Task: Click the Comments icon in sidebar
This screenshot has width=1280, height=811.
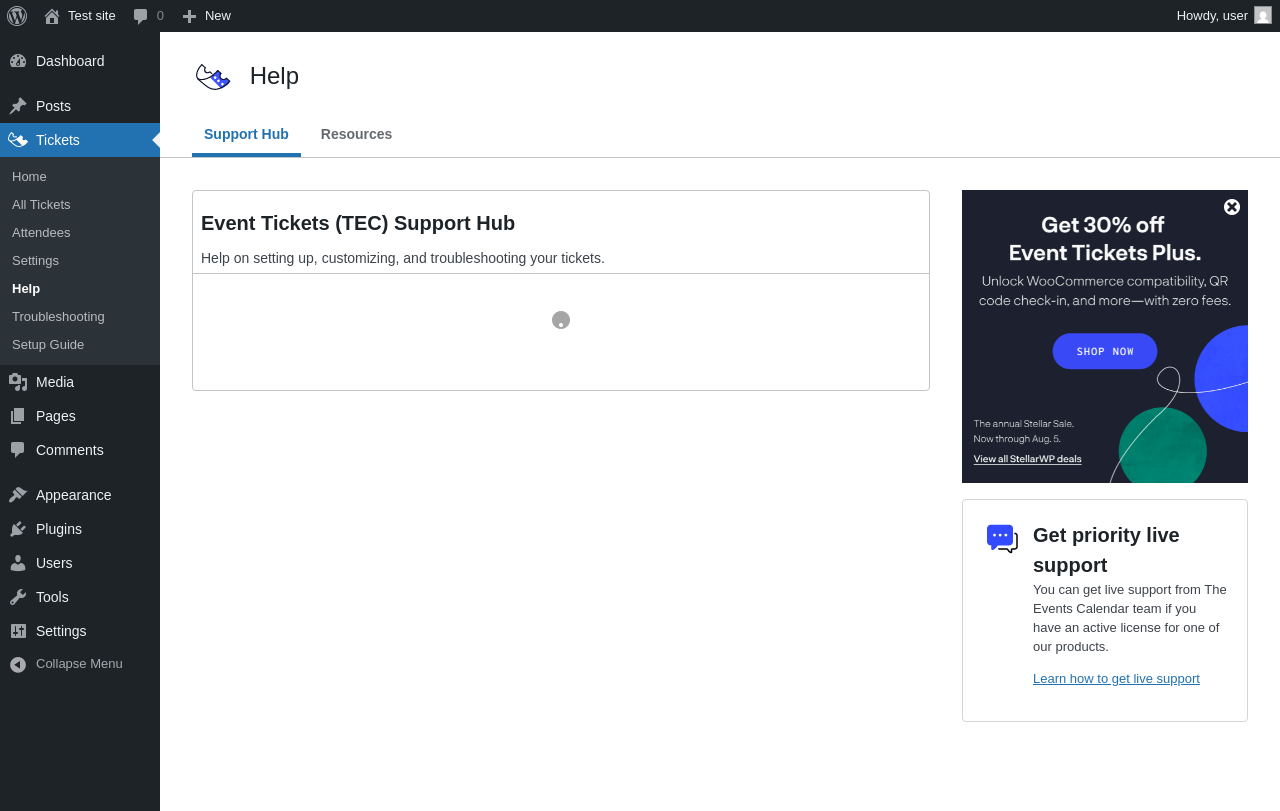Action: (x=18, y=450)
